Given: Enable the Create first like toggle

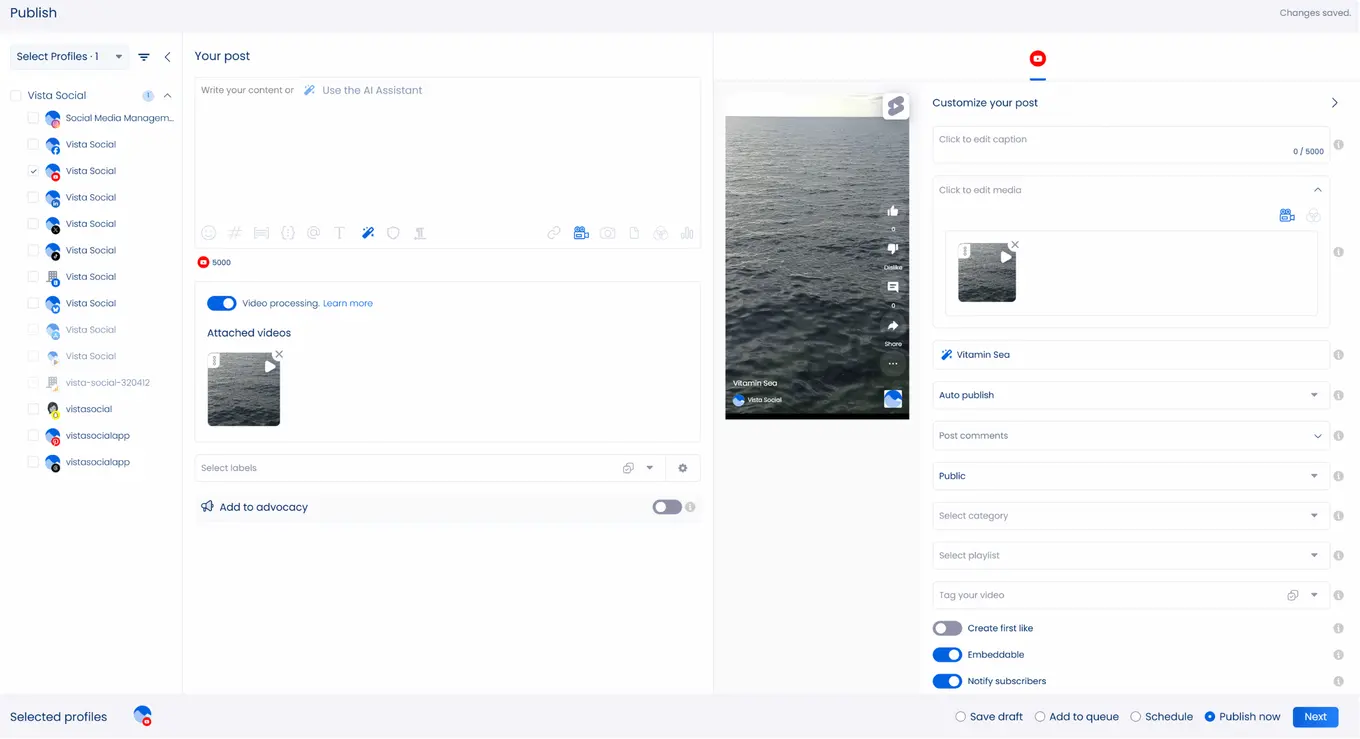Looking at the screenshot, I should pos(947,628).
